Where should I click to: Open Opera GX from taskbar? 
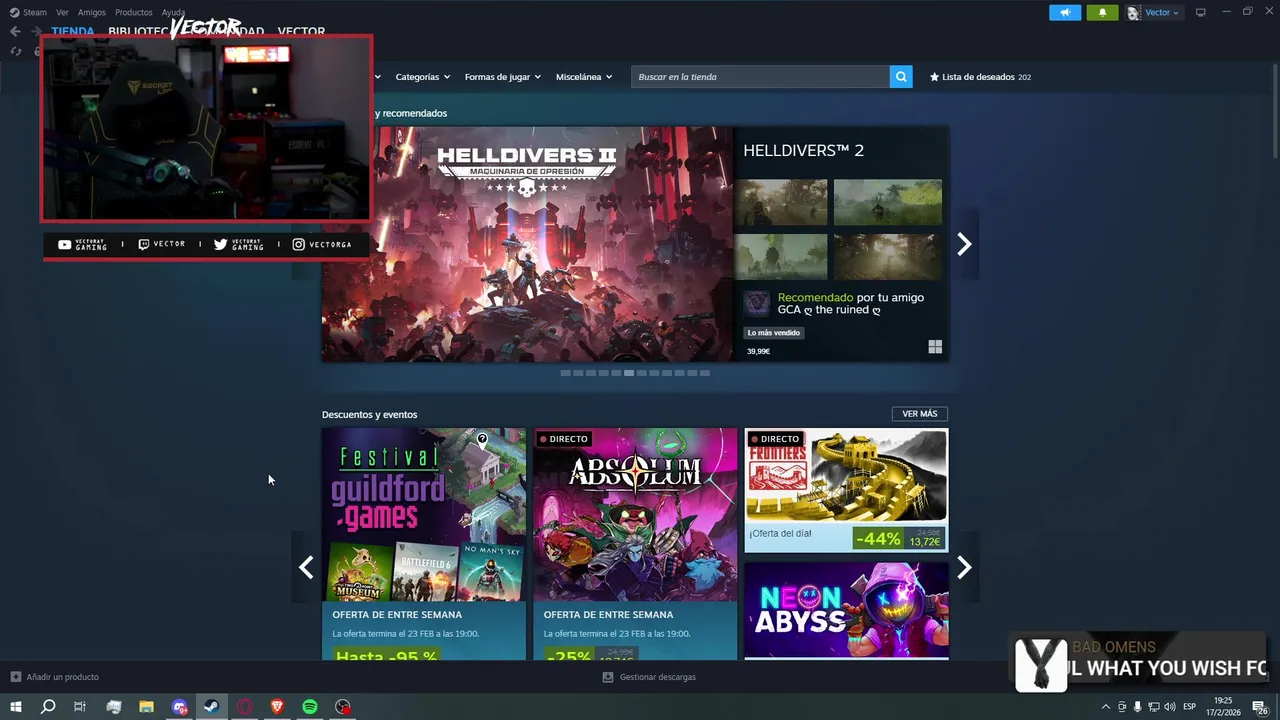(245, 707)
